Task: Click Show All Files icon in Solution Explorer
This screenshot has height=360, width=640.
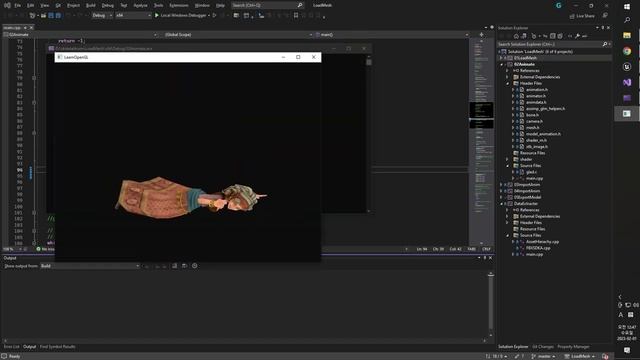Action: point(560,36)
